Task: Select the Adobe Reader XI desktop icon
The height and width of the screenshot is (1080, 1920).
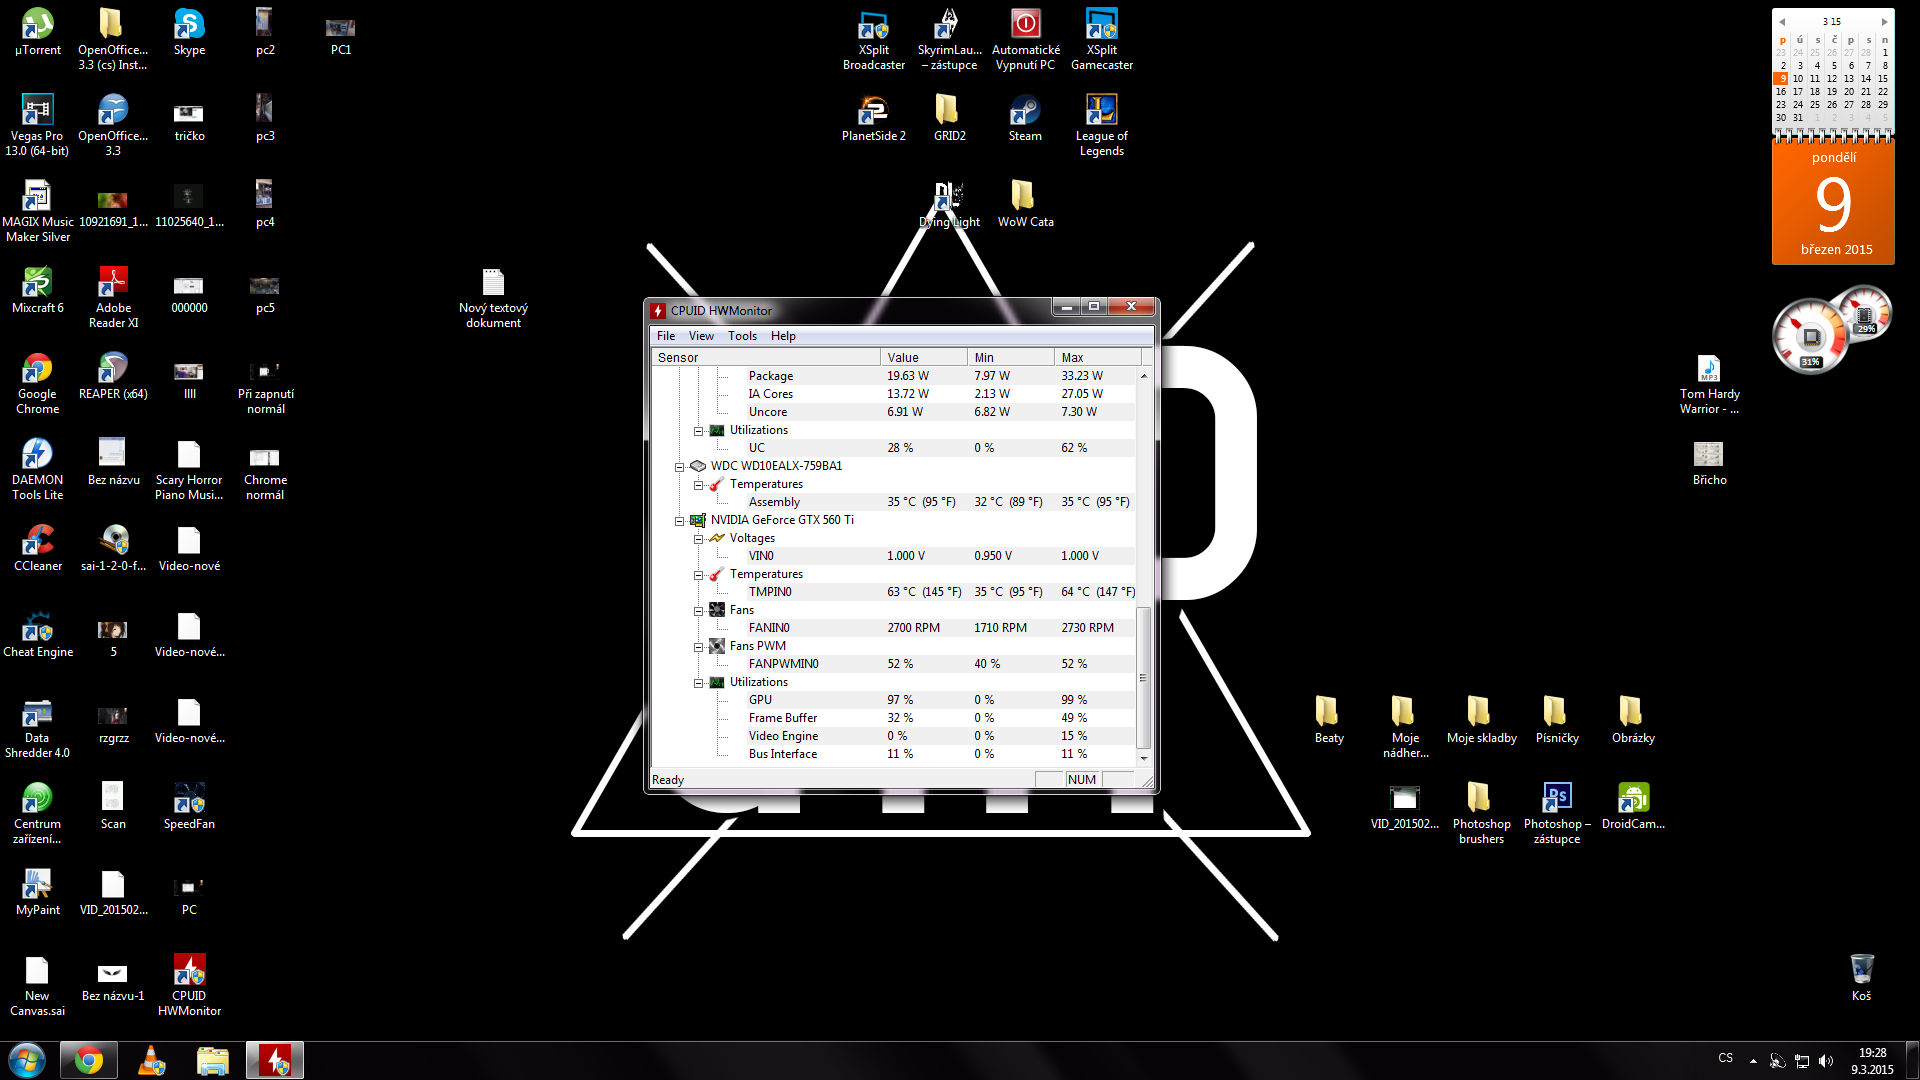Action: 113,296
